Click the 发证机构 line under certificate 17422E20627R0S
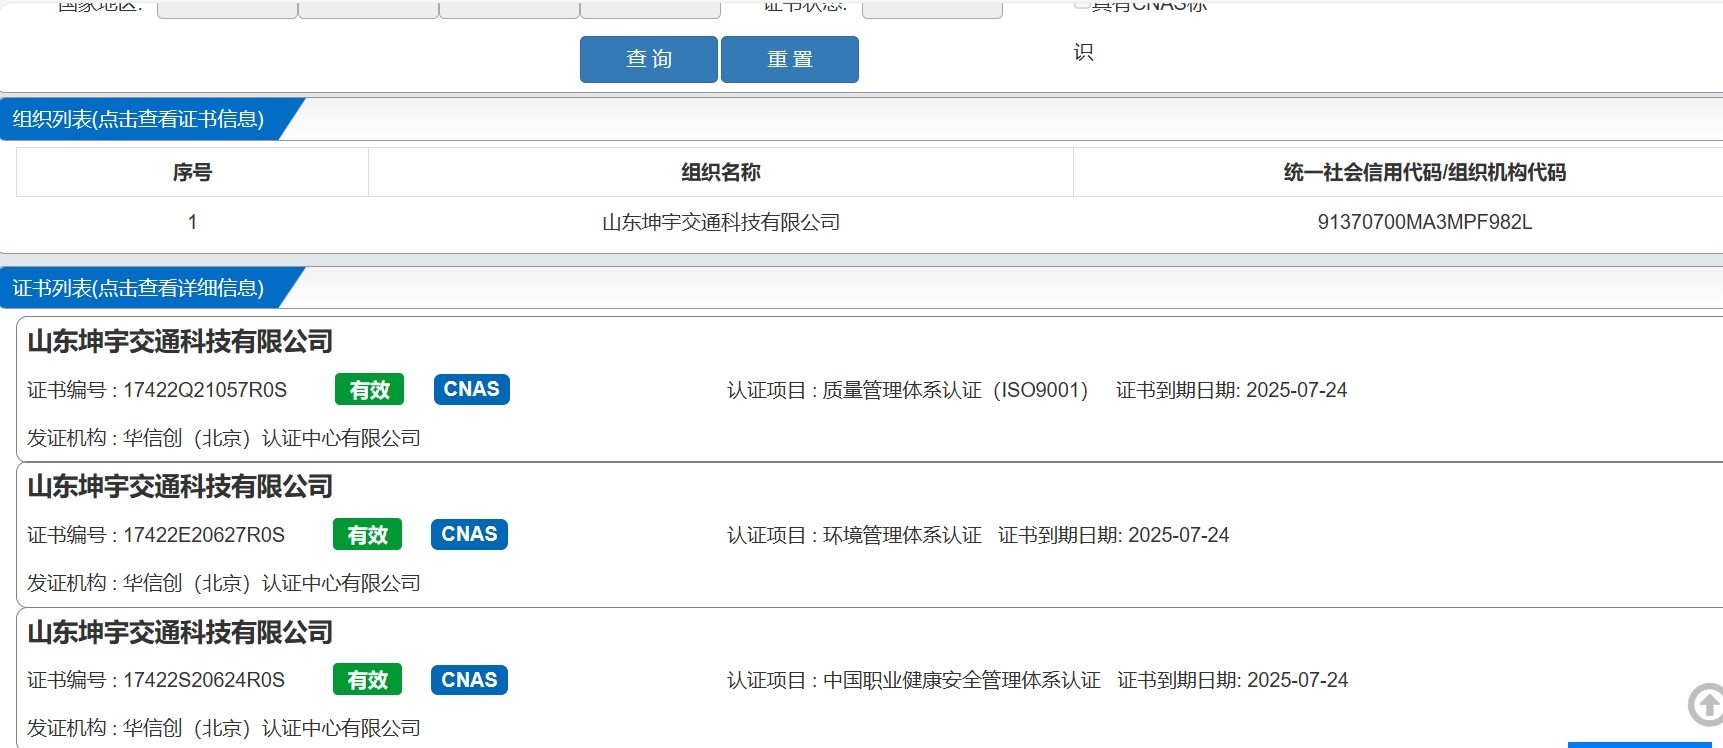Image resolution: width=1723 pixels, height=748 pixels. tap(224, 583)
